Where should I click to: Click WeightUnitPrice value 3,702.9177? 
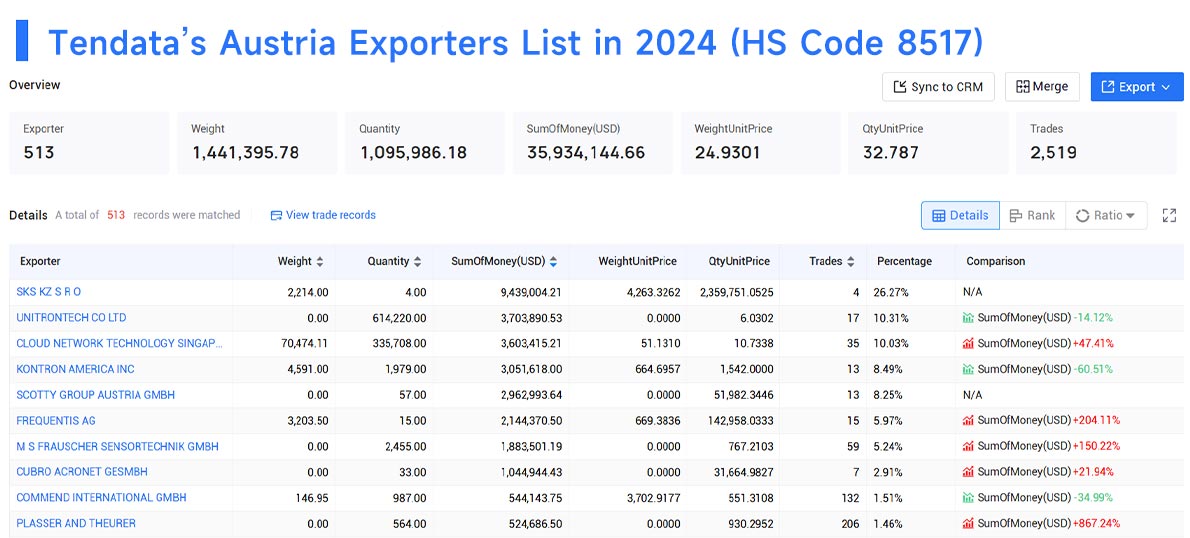(651, 498)
